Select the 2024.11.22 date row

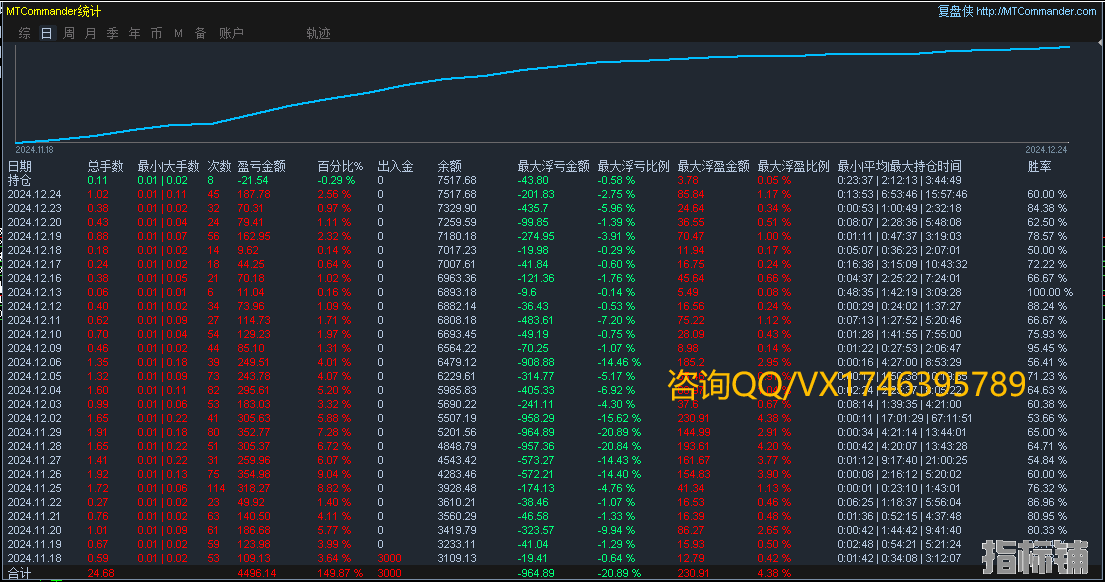(x=35, y=502)
